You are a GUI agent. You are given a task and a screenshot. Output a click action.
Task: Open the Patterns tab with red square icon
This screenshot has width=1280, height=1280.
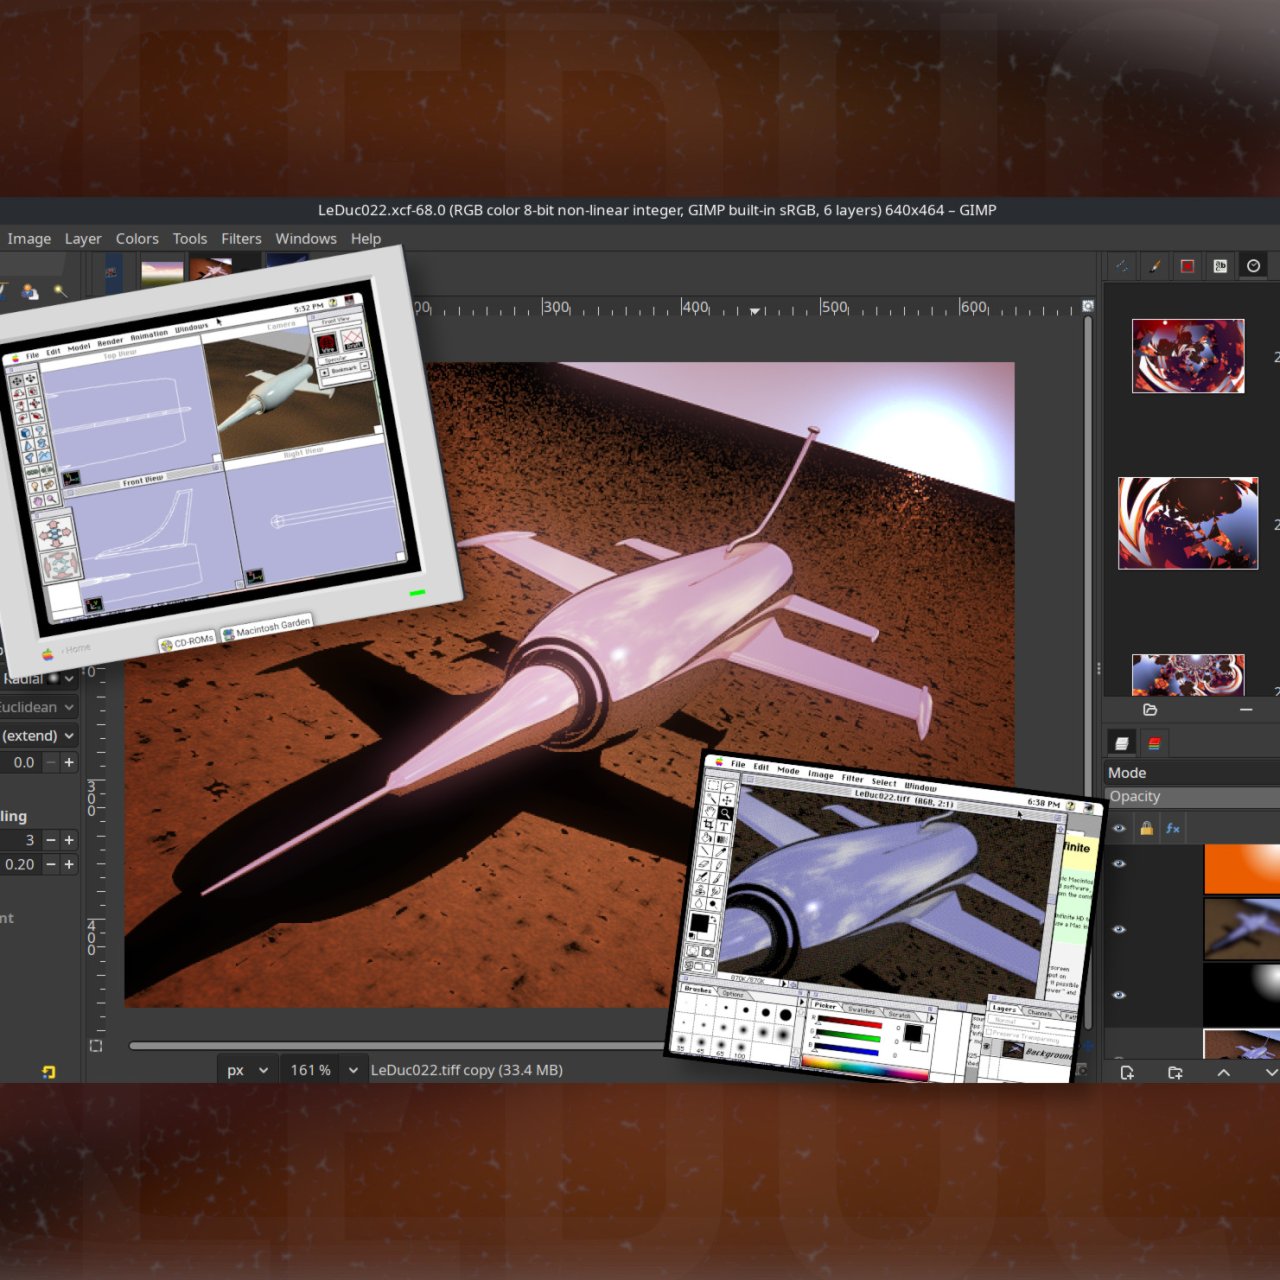pyautogui.click(x=1187, y=266)
